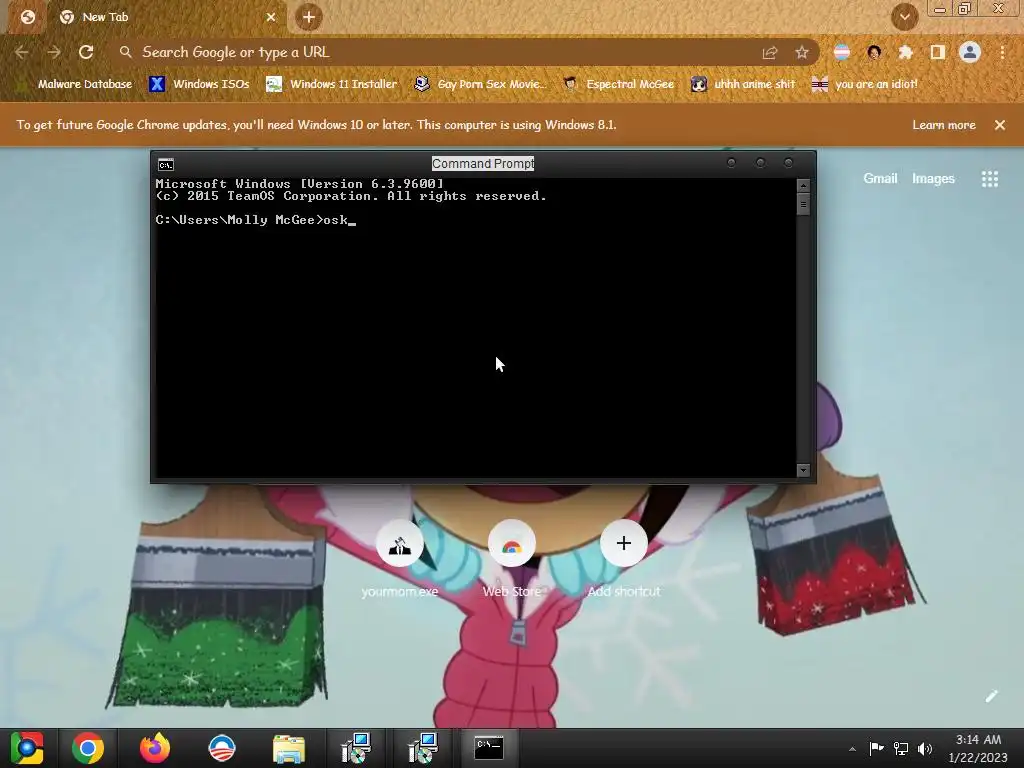
Task: Open the striped flag extension icon
Action: pos(842,52)
